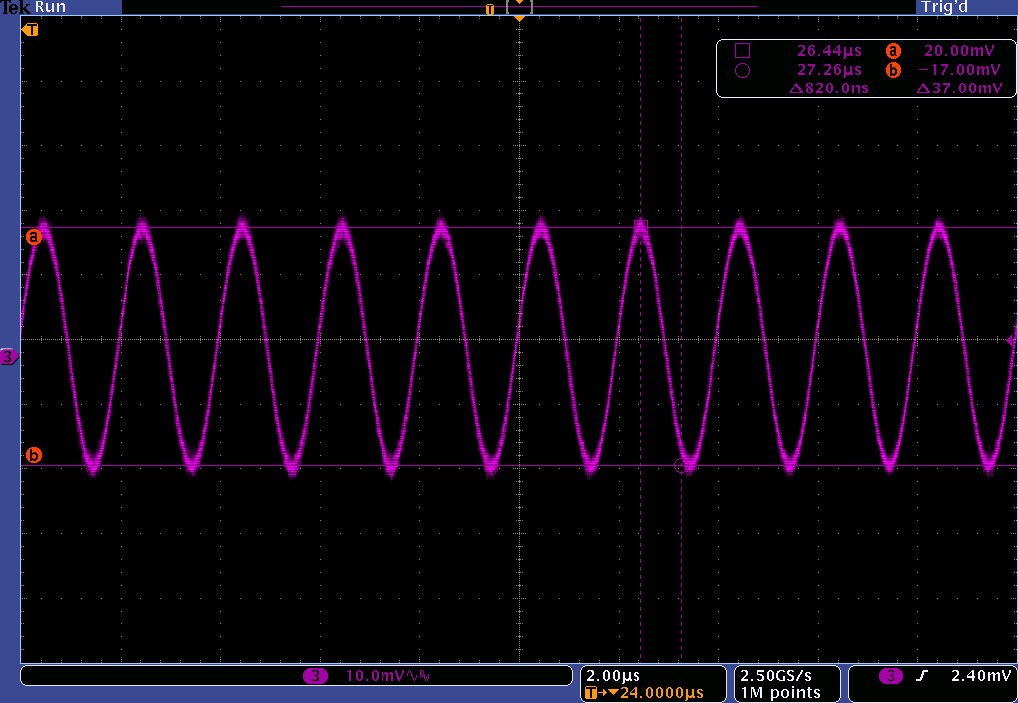This screenshot has width=1018, height=703.
Task: Click the 2.40mV trigger level readout
Action: tap(980, 677)
